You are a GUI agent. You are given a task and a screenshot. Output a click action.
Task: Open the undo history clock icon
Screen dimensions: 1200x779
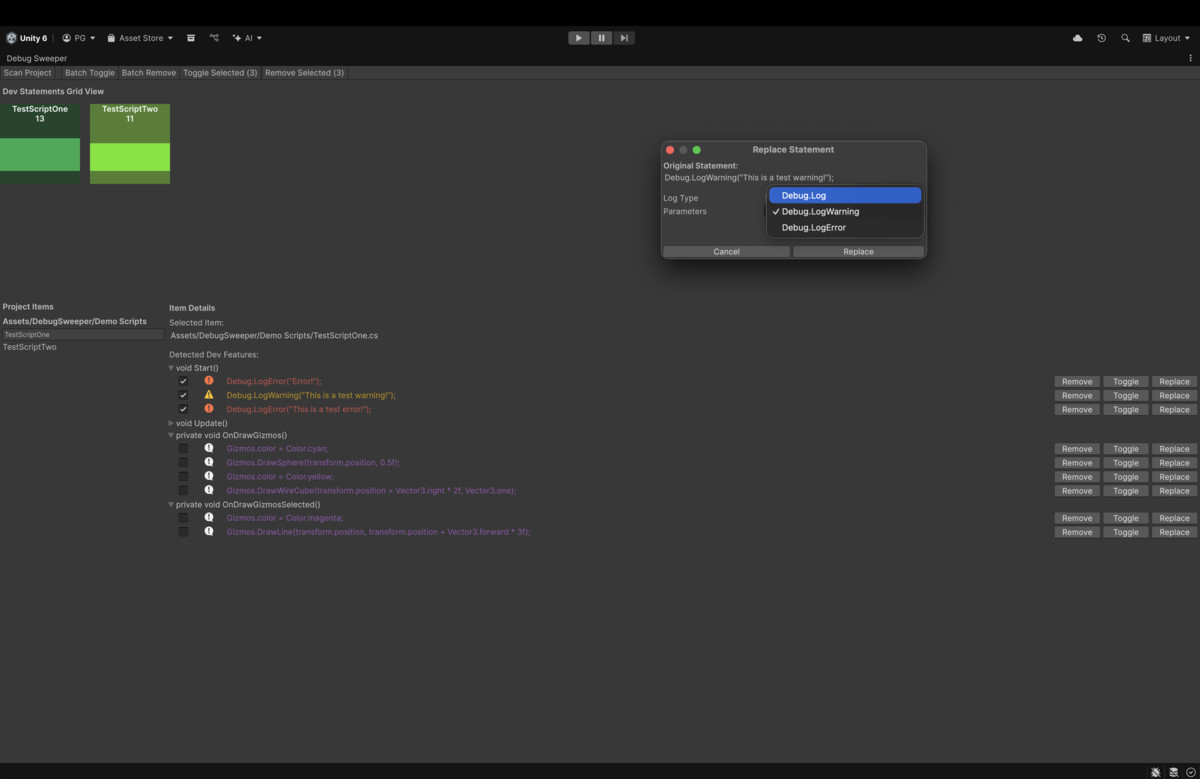tap(1101, 38)
